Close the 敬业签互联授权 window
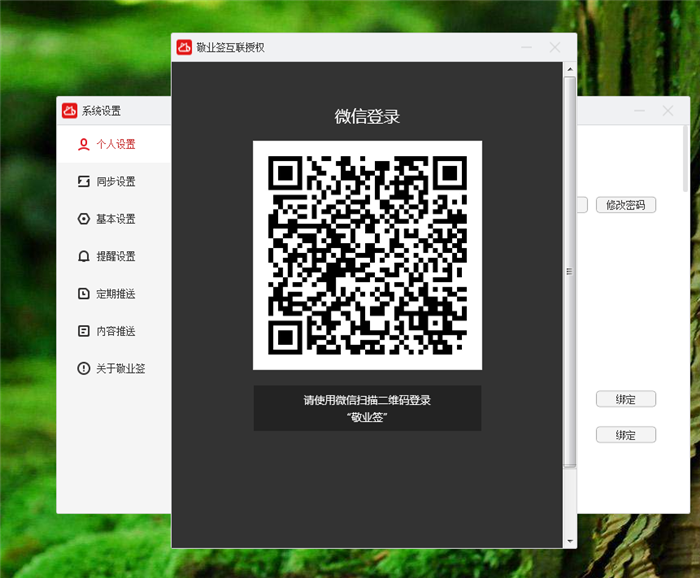This screenshot has width=700, height=578. point(555,47)
